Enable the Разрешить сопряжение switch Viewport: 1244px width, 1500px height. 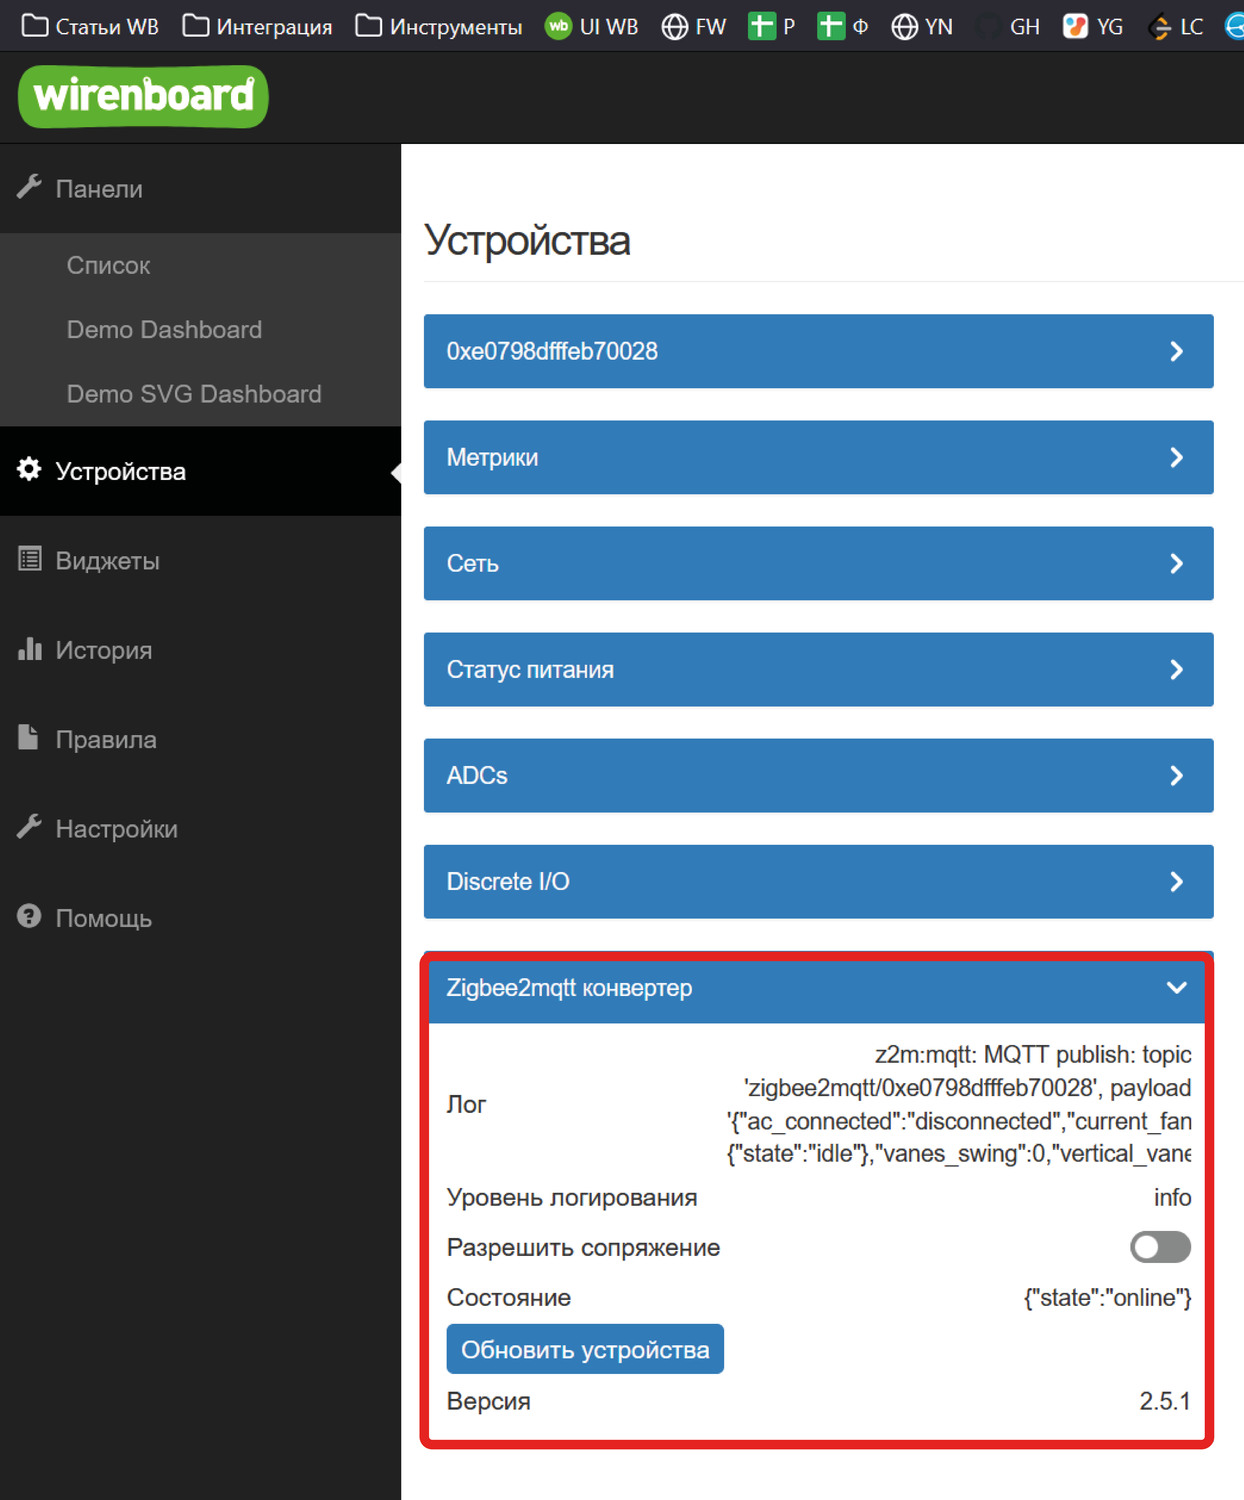tap(1160, 1247)
